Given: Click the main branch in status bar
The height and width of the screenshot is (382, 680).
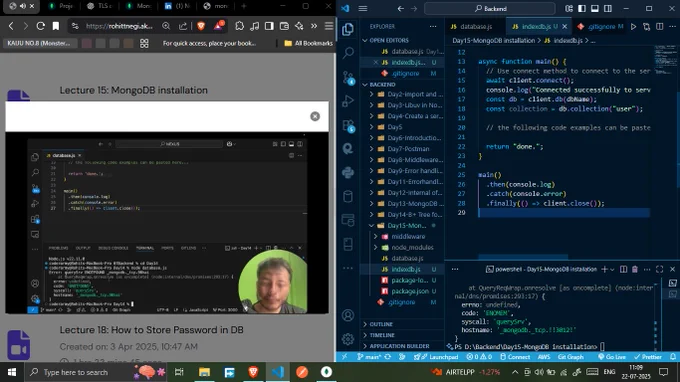Looking at the screenshot, I should [x=369, y=357].
